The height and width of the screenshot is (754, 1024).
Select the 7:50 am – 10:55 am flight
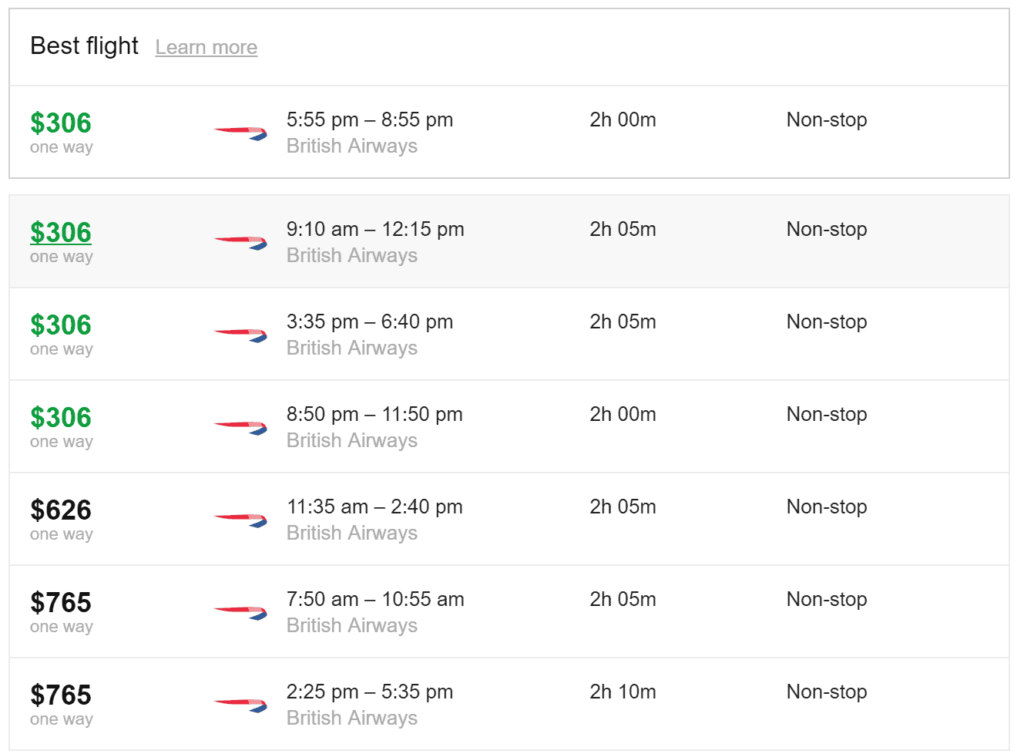[375, 599]
